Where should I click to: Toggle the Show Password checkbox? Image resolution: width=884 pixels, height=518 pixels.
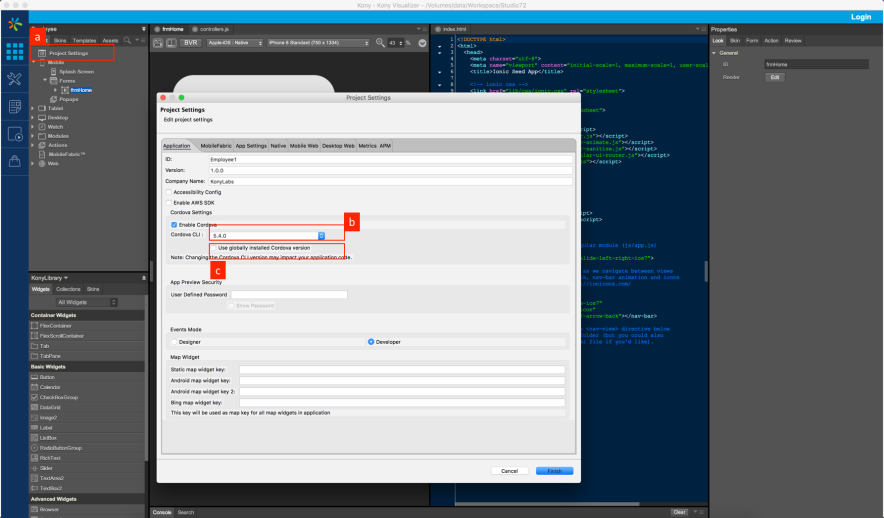point(231,306)
